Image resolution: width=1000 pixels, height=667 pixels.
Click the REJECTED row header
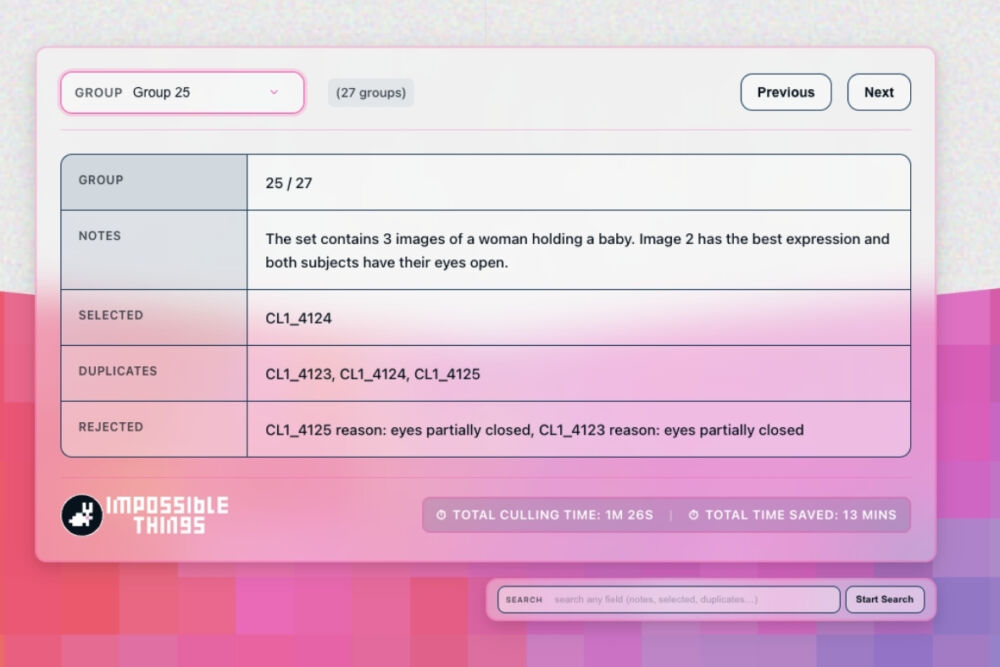pyautogui.click(x=111, y=427)
